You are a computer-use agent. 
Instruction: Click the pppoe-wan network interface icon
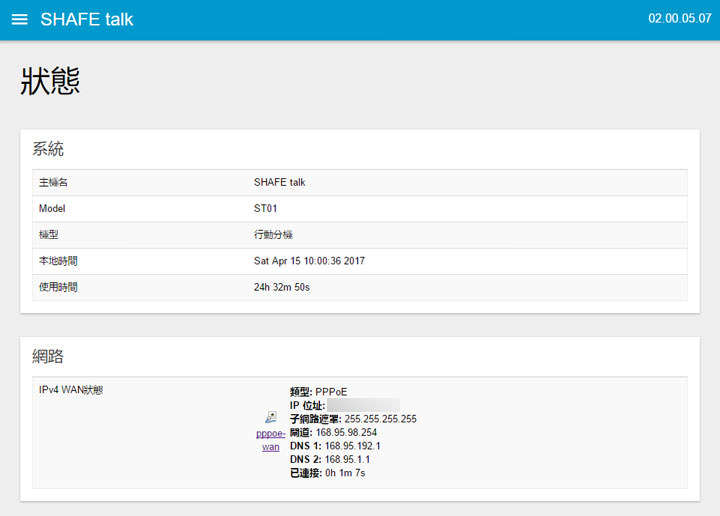coord(271,418)
